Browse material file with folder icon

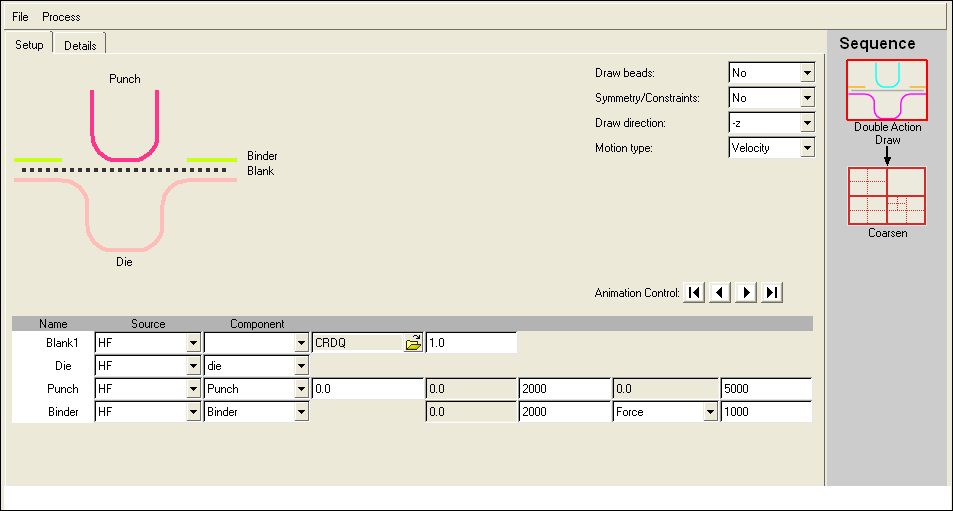click(412, 343)
